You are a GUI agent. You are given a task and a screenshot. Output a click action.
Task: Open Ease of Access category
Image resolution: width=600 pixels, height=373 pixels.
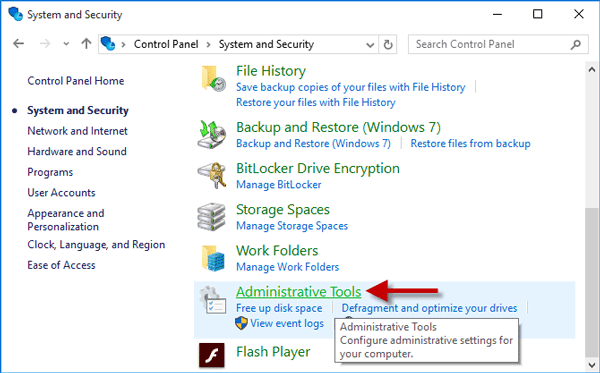point(61,265)
